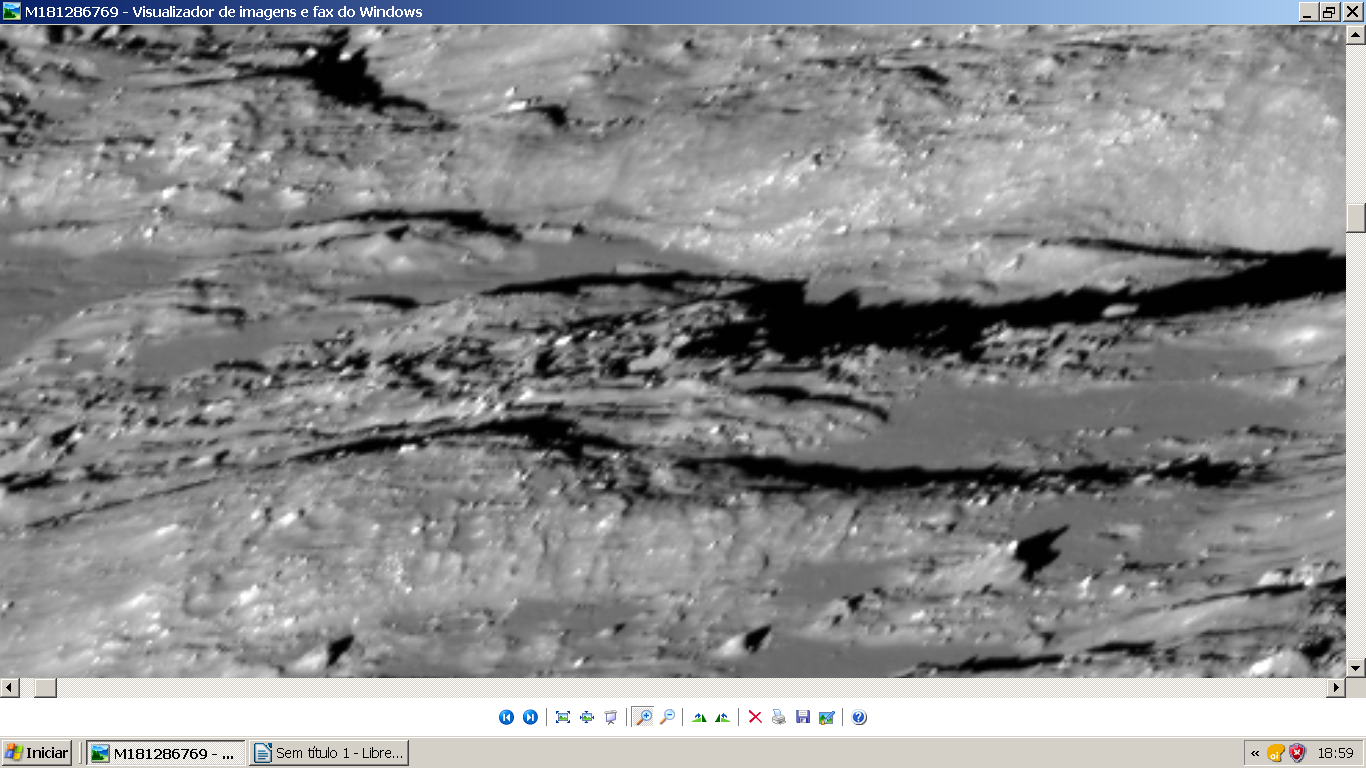1366x768 pixels.
Task: Go to the next image
Action: (530, 717)
